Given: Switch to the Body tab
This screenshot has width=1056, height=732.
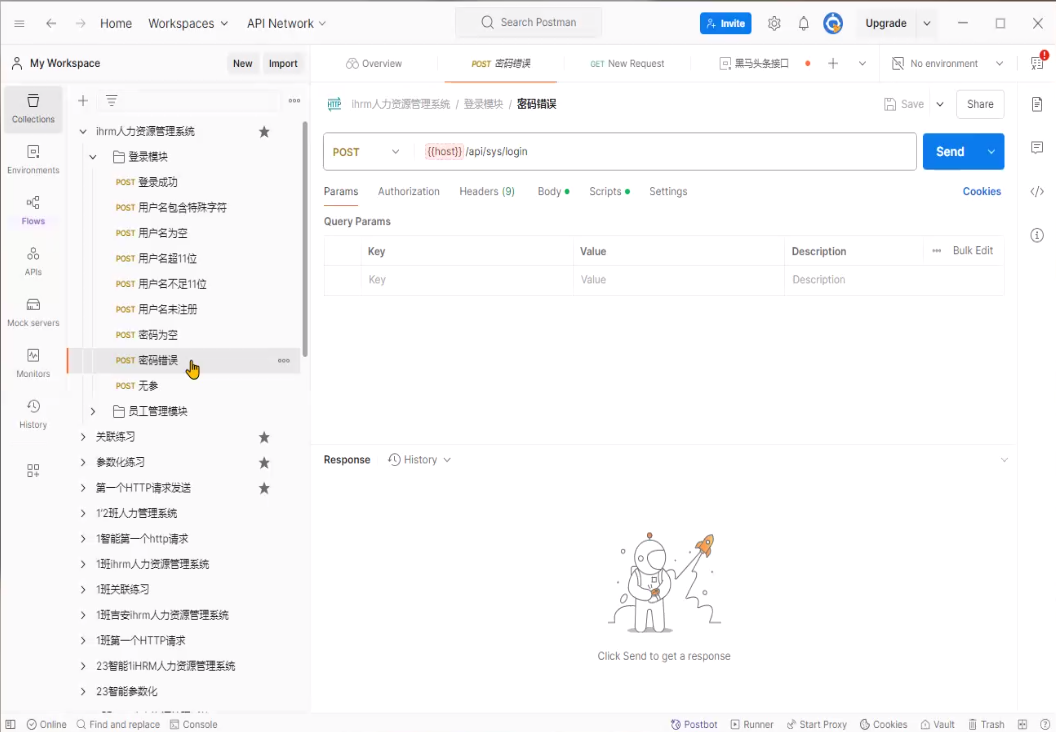Looking at the screenshot, I should (x=553, y=191).
